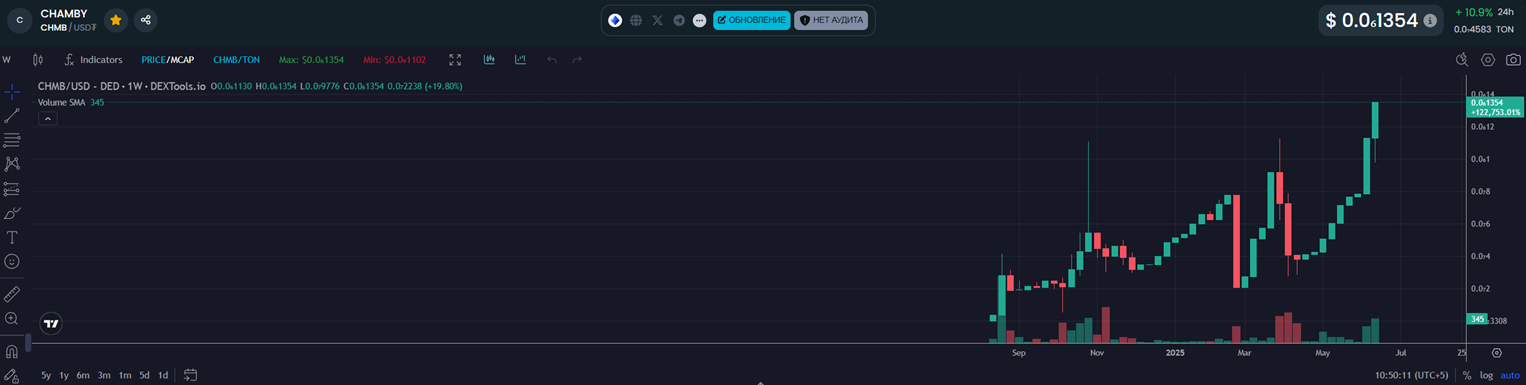Image resolution: width=1526 pixels, height=385 pixels.
Task: Add CHAMBY to favorites with star icon
Action: pos(116,19)
